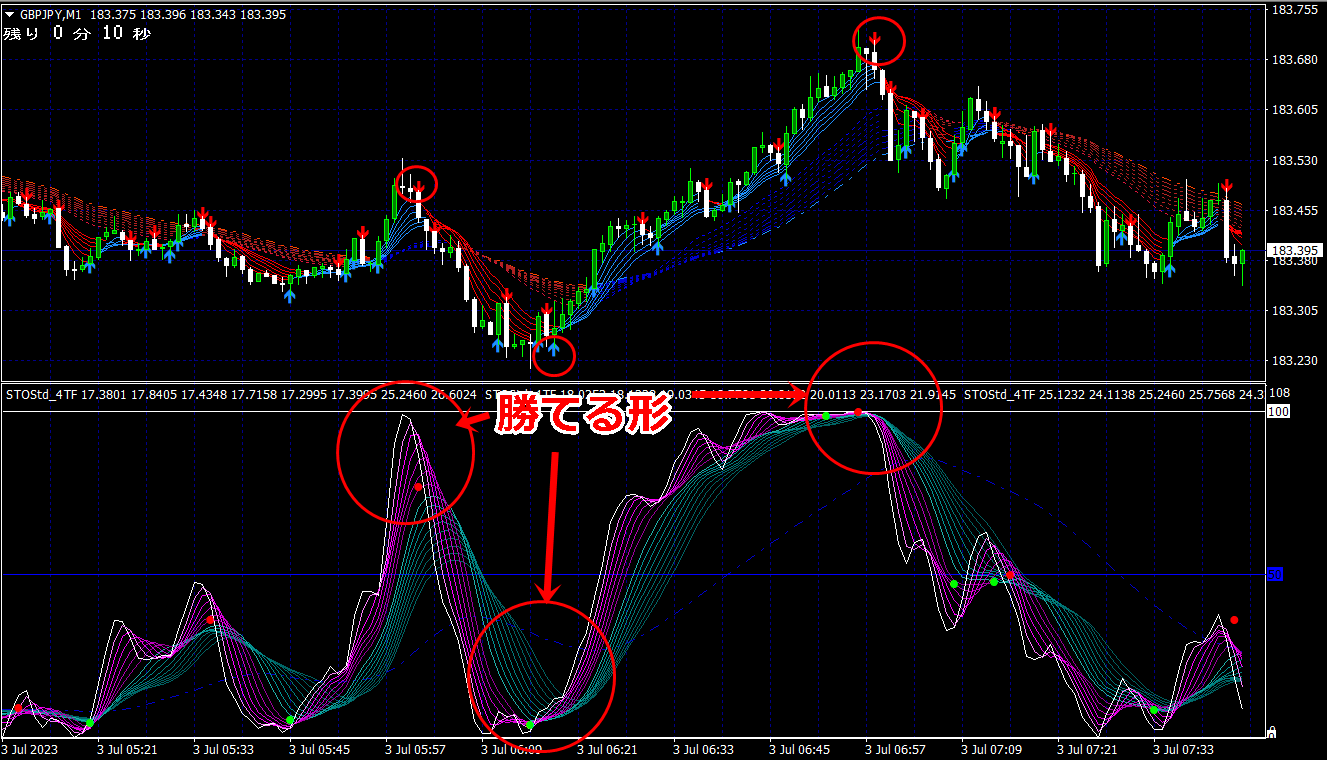Click the red dot at the stochastic 100 level
The height and width of the screenshot is (760, 1327).
click(858, 412)
